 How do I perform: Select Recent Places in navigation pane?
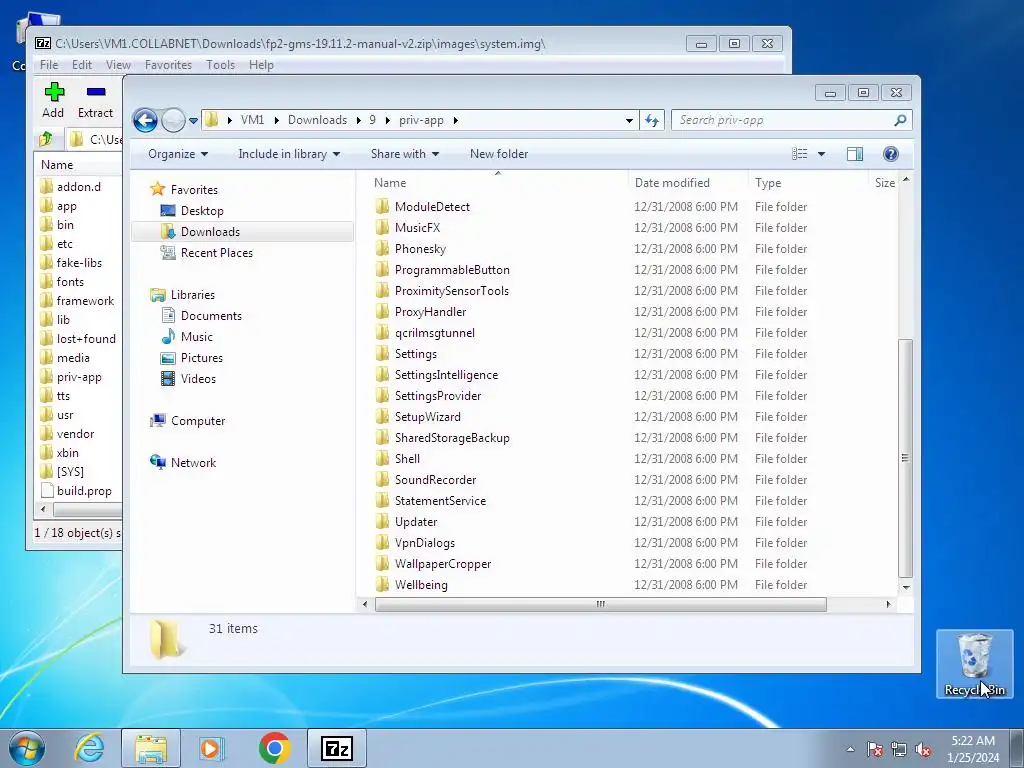(216, 253)
